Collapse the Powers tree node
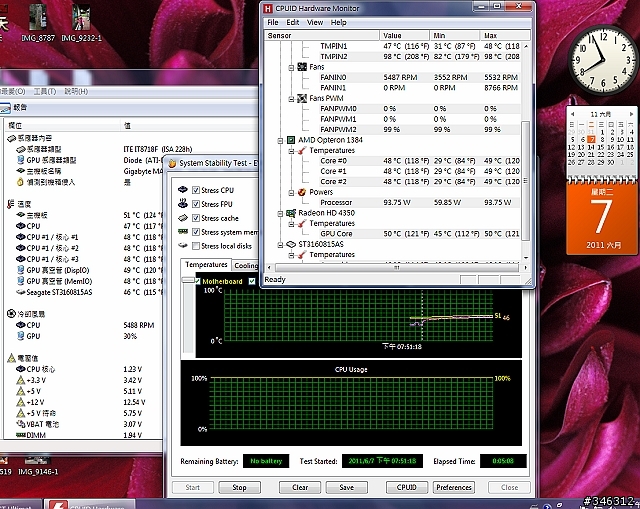640x509 pixels. click(x=291, y=193)
